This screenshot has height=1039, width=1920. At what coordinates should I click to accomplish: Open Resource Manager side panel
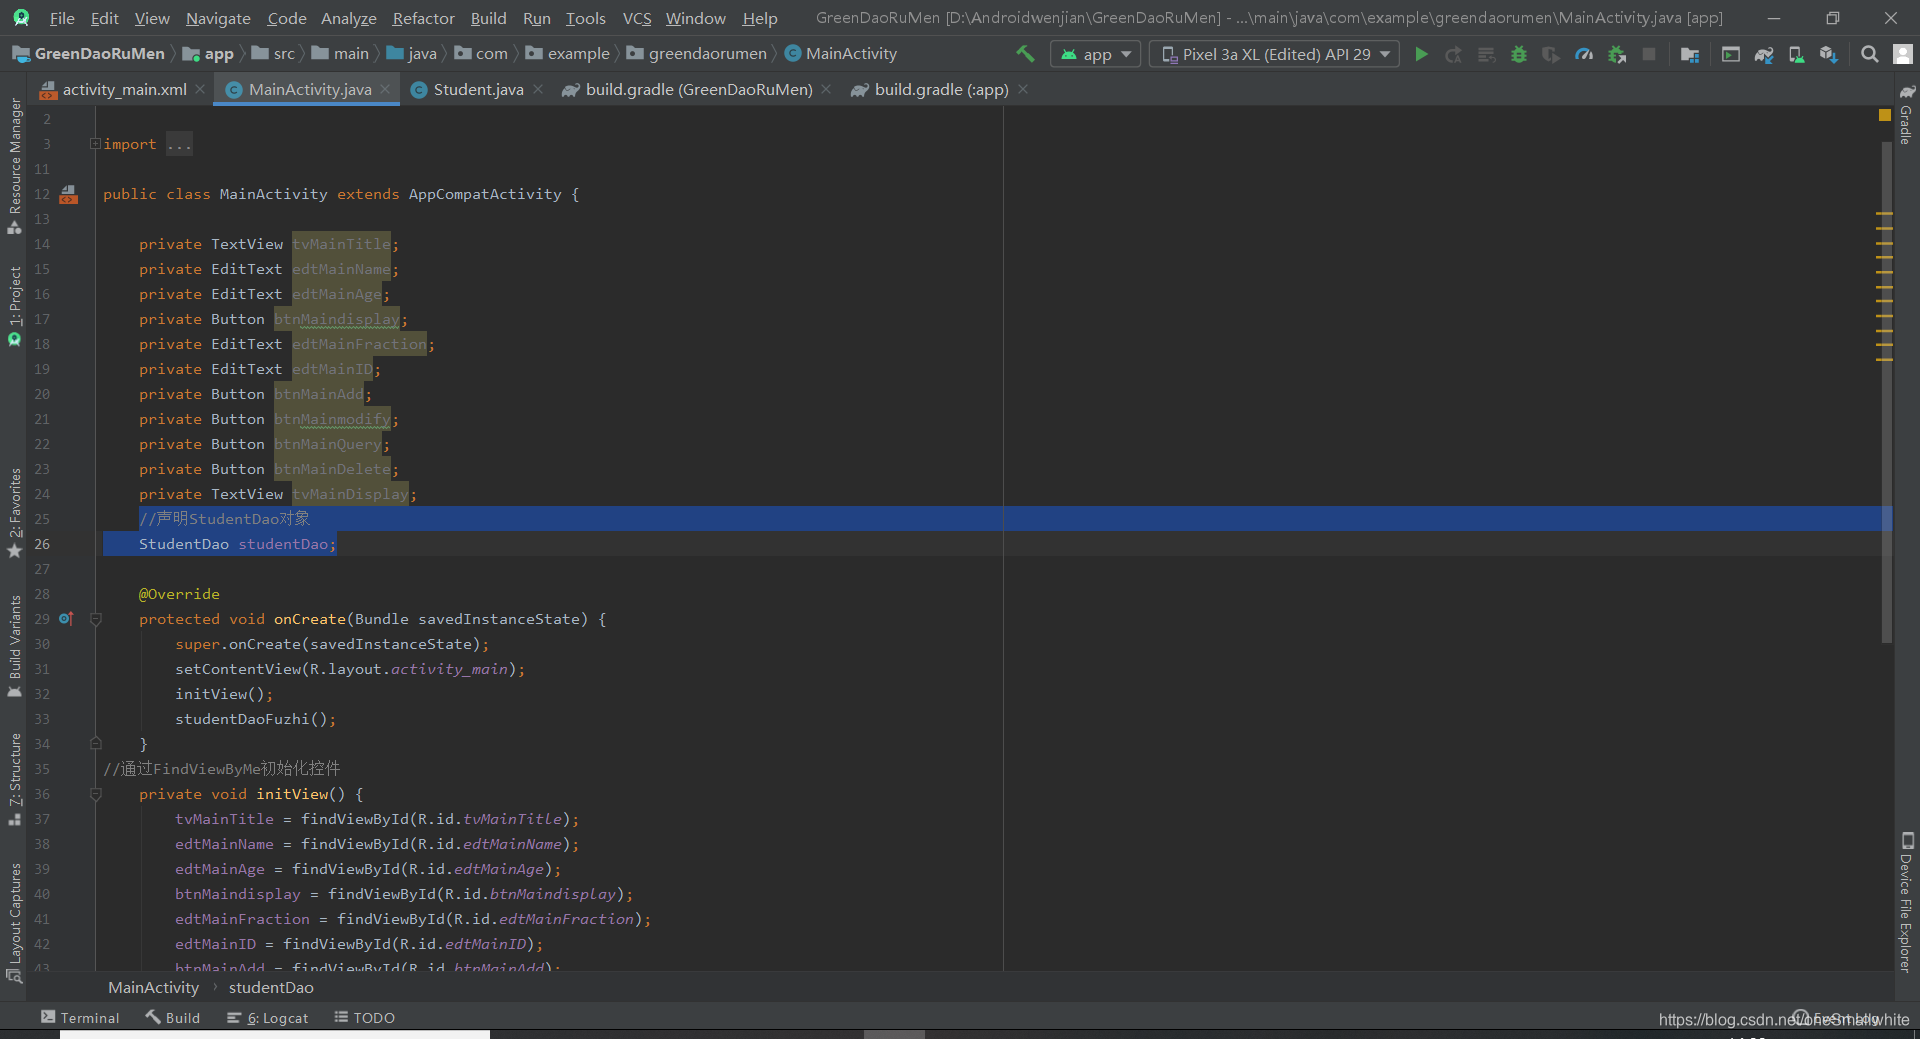click(14, 166)
